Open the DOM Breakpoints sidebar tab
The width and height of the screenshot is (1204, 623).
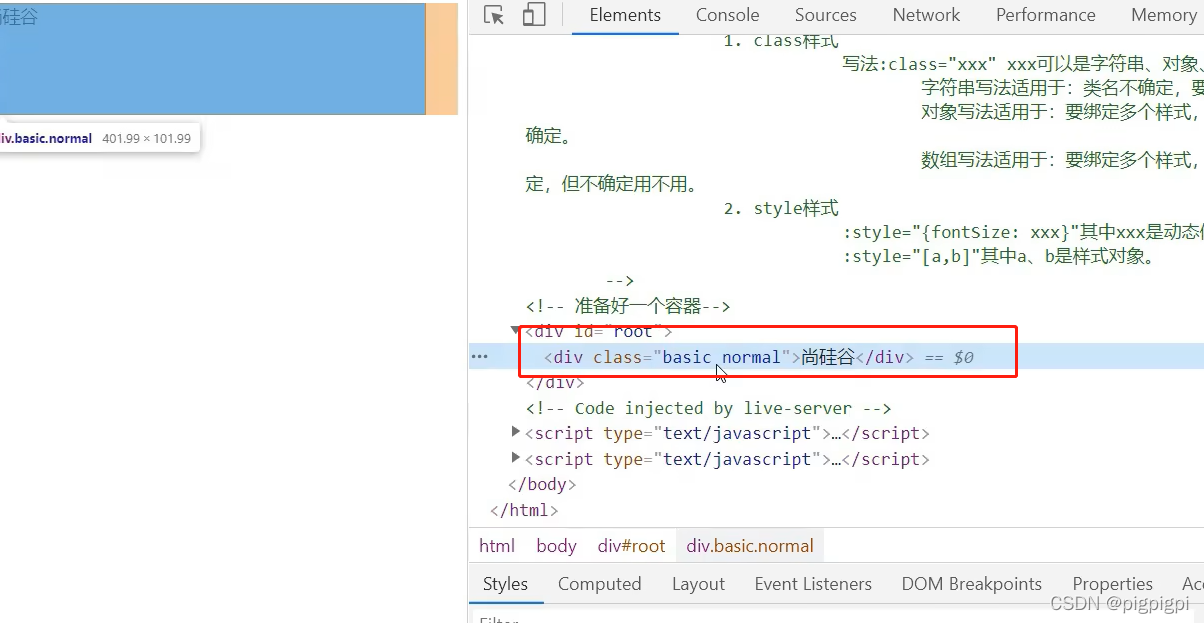(971, 584)
